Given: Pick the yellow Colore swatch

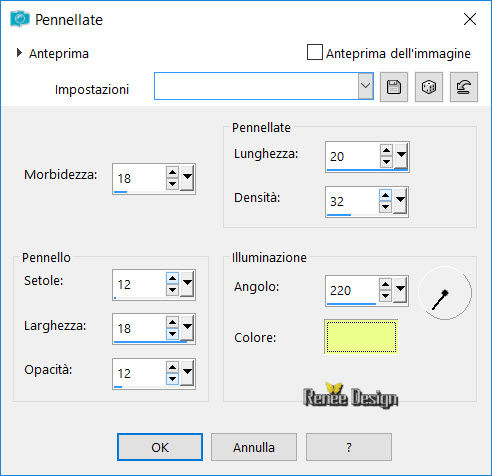Looking at the screenshot, I should [x=361, y=337].
